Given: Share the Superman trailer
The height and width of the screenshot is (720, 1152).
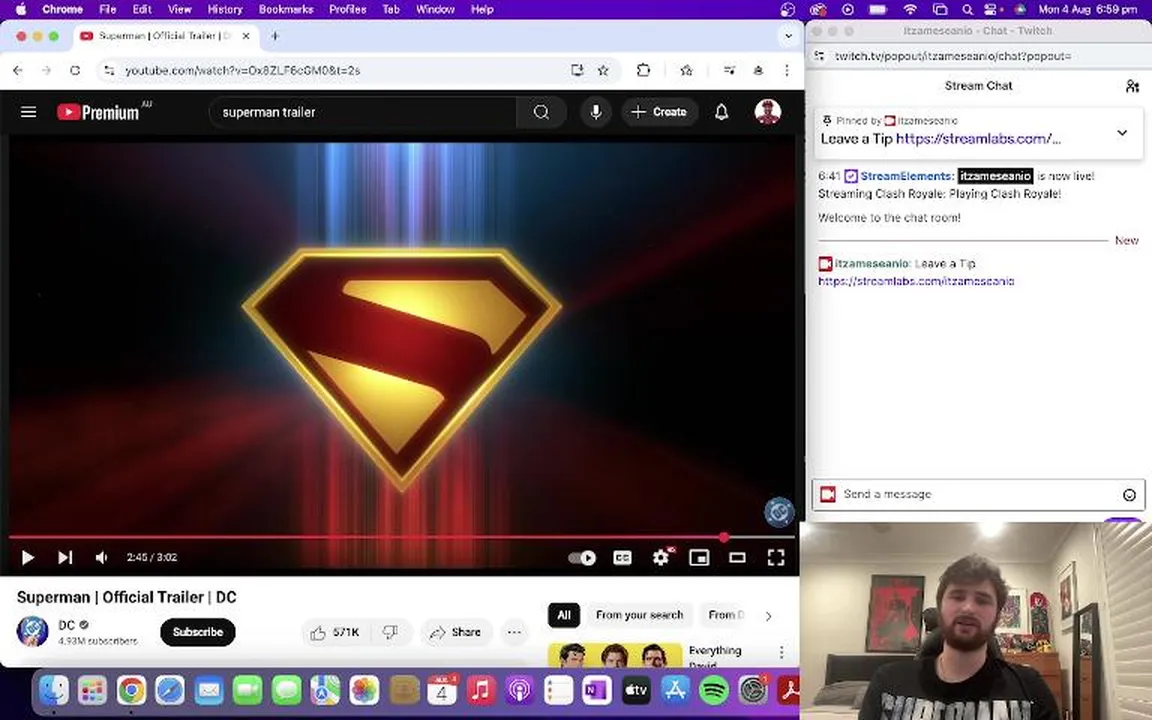Looking at the screenshot, I should 456,633.
